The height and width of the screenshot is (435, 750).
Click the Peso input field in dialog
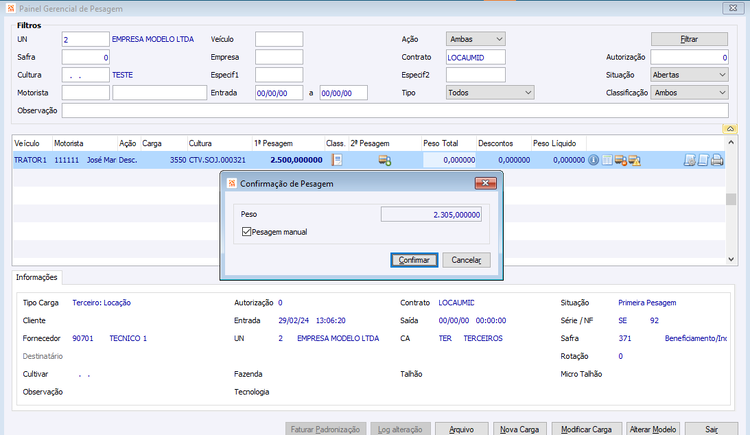point(431,214)
